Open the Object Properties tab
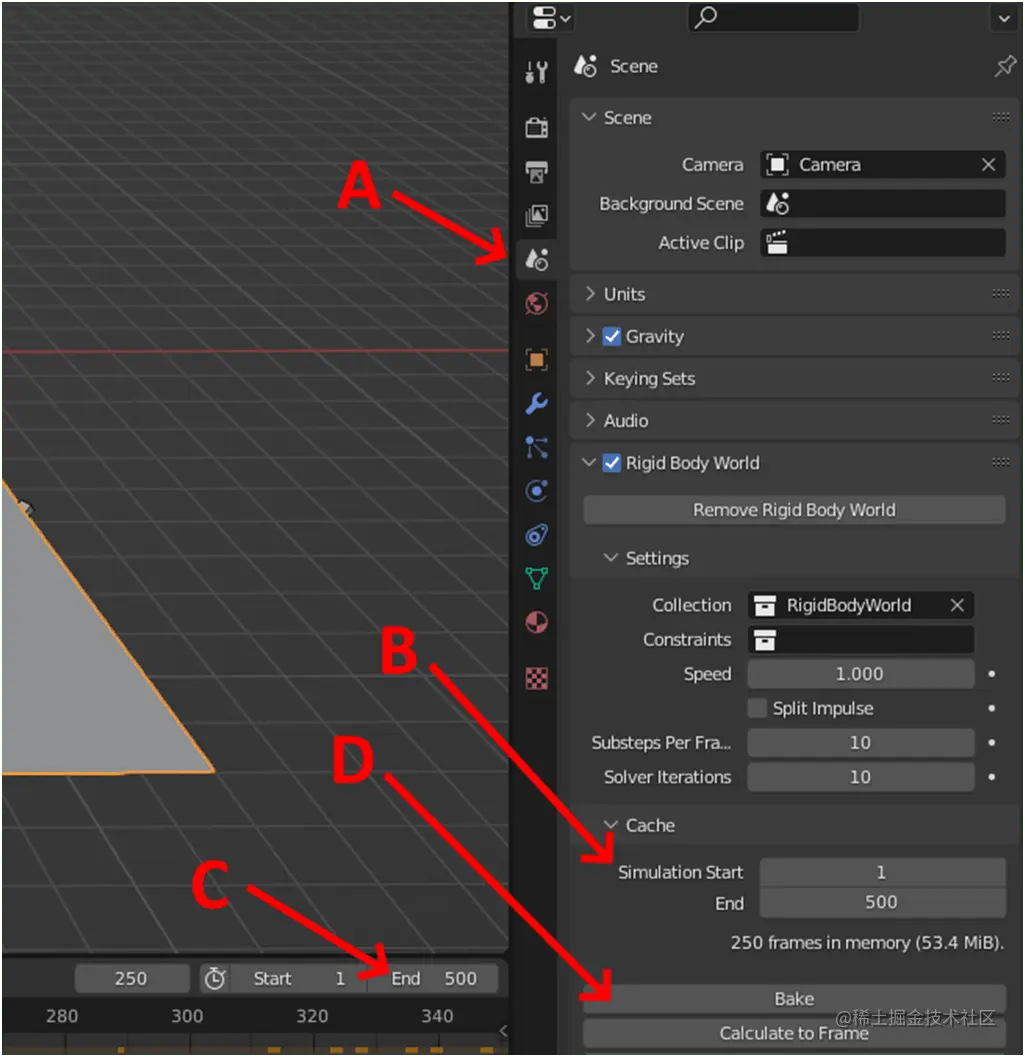The image size is (1025, 1057). click(x=536, y=360)
